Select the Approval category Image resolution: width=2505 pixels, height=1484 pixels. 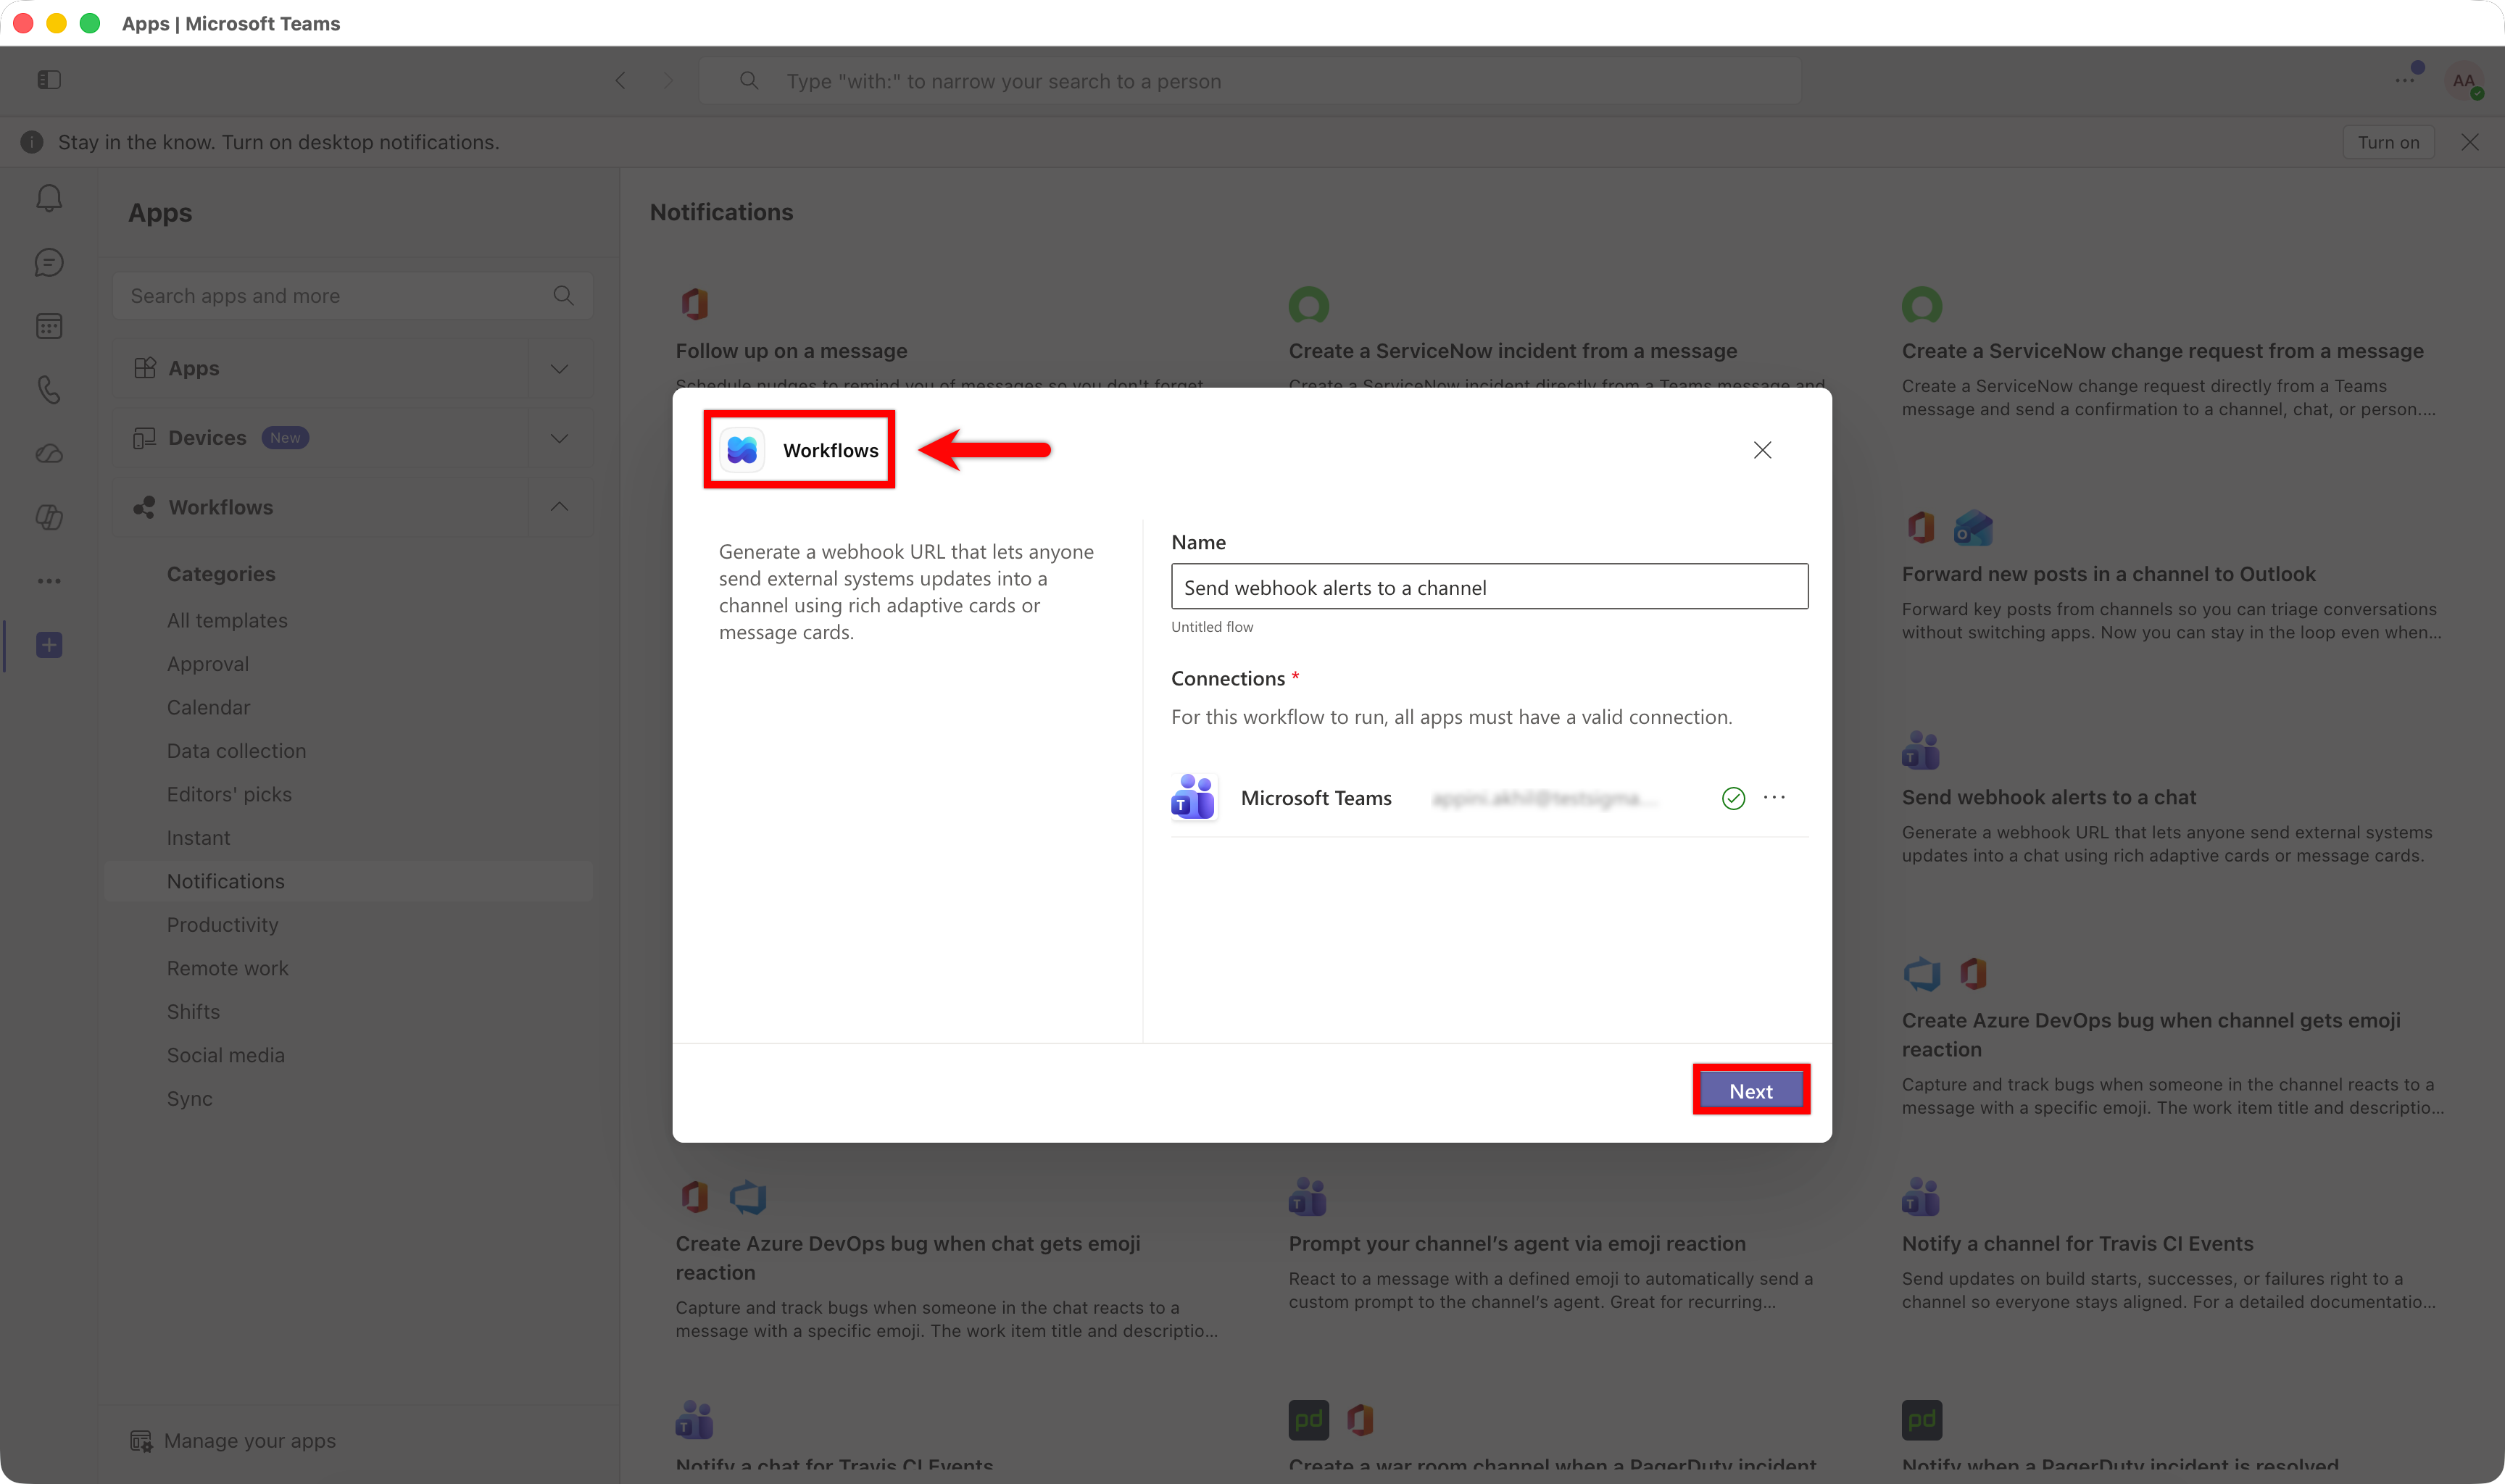pos(208,664)
